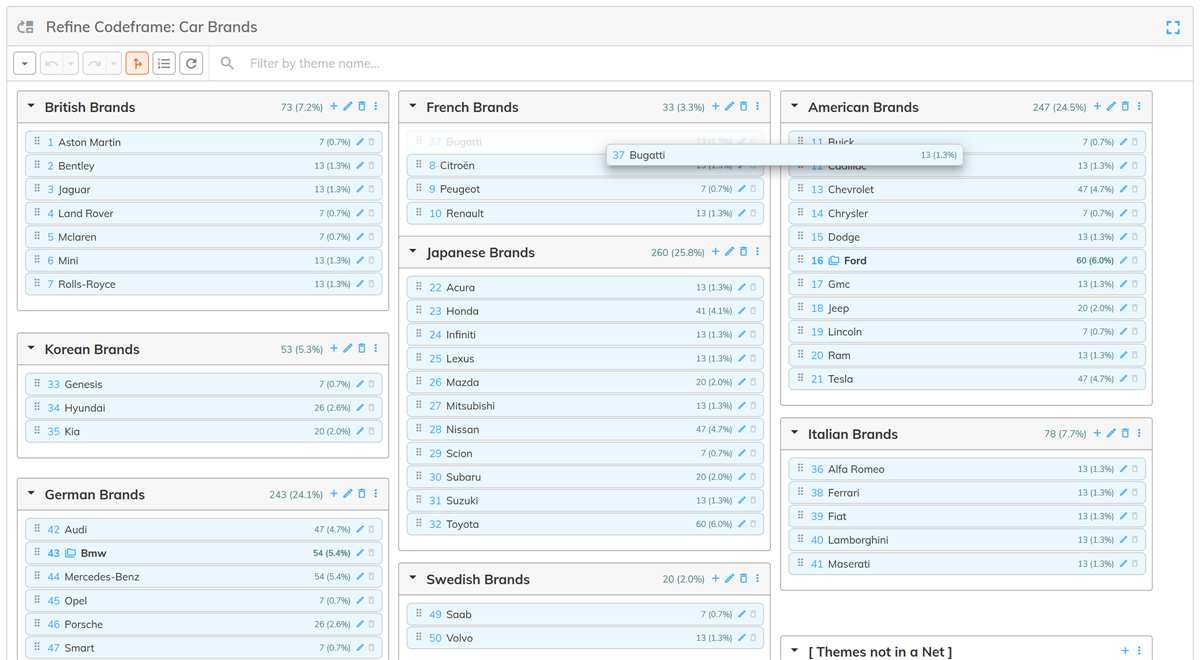Select the Porsche theme
This screenshot has height=660, width=1200.
coord(203,624)
